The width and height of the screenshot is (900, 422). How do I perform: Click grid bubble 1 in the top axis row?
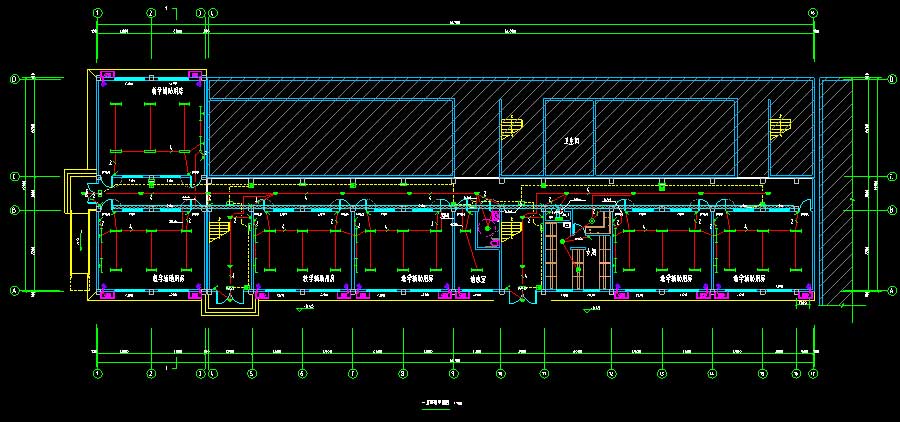pos(97,12)
